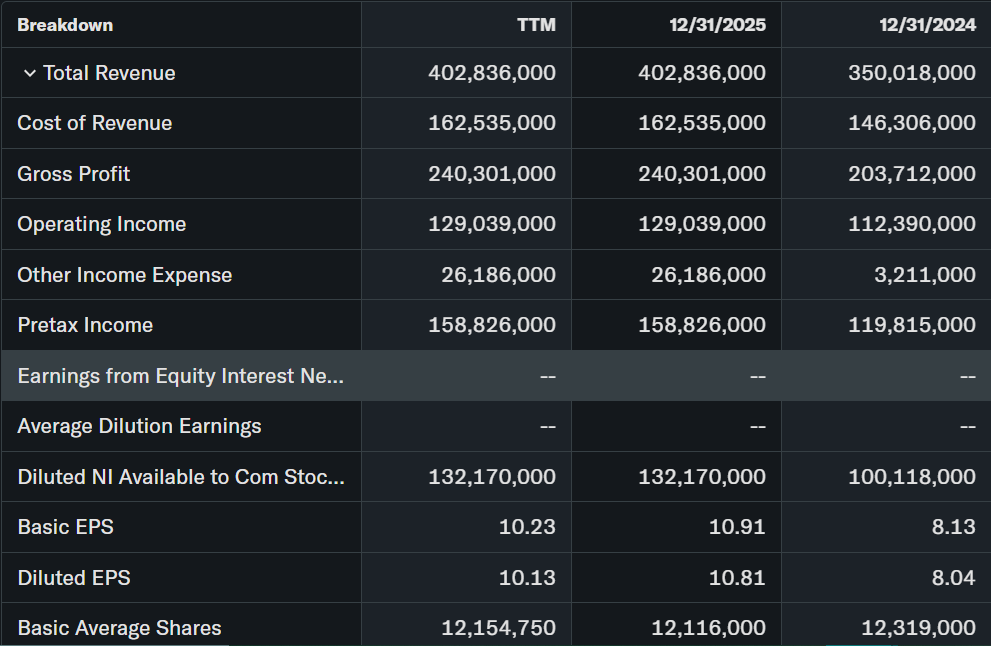The width and height of the screenshot is (991, 646).
Task: Click the Diluted EPS row label
Action: (74, 578)
